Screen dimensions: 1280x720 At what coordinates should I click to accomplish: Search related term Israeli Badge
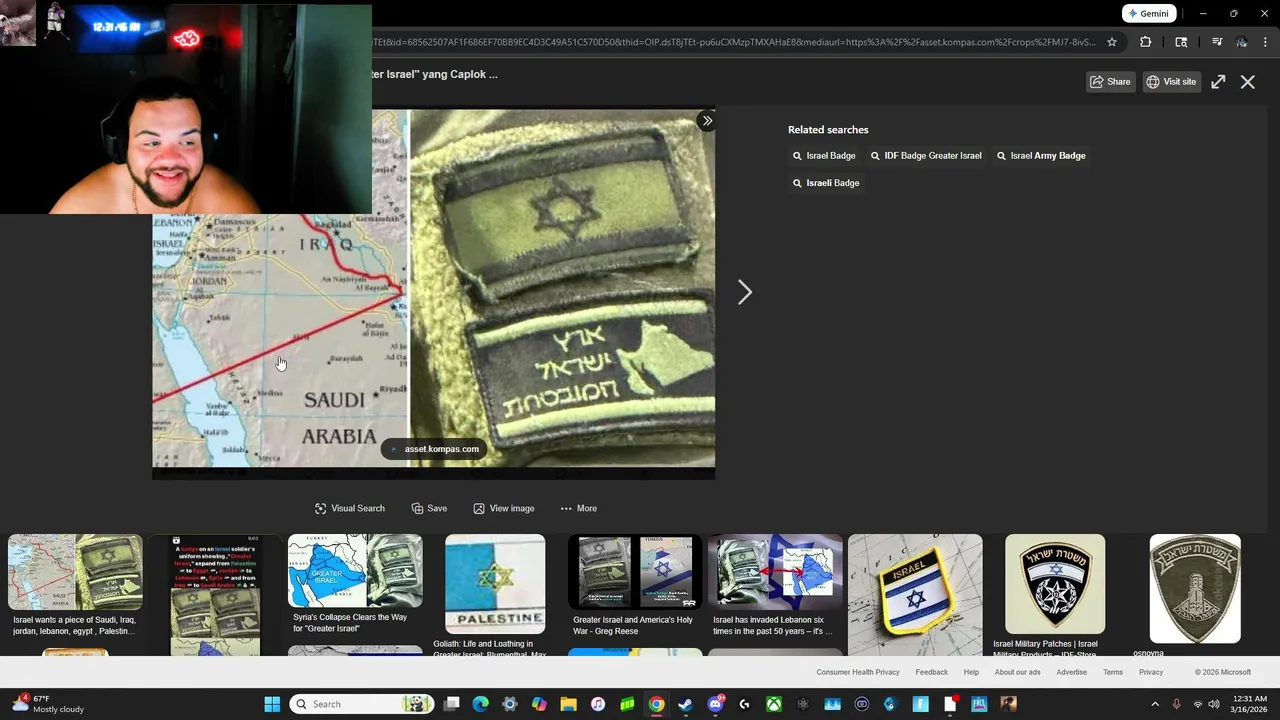pyautogui.click(x=826, y=183)
